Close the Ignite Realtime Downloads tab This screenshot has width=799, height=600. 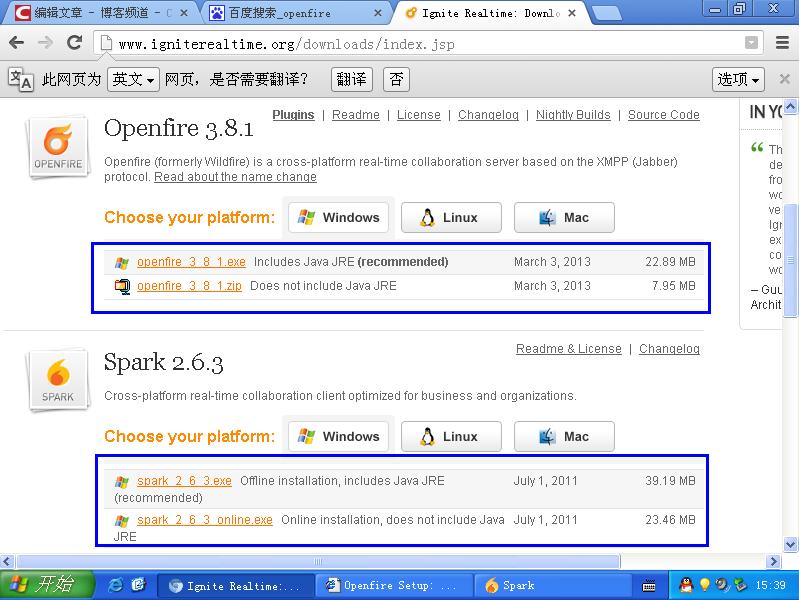coord(572,13)
